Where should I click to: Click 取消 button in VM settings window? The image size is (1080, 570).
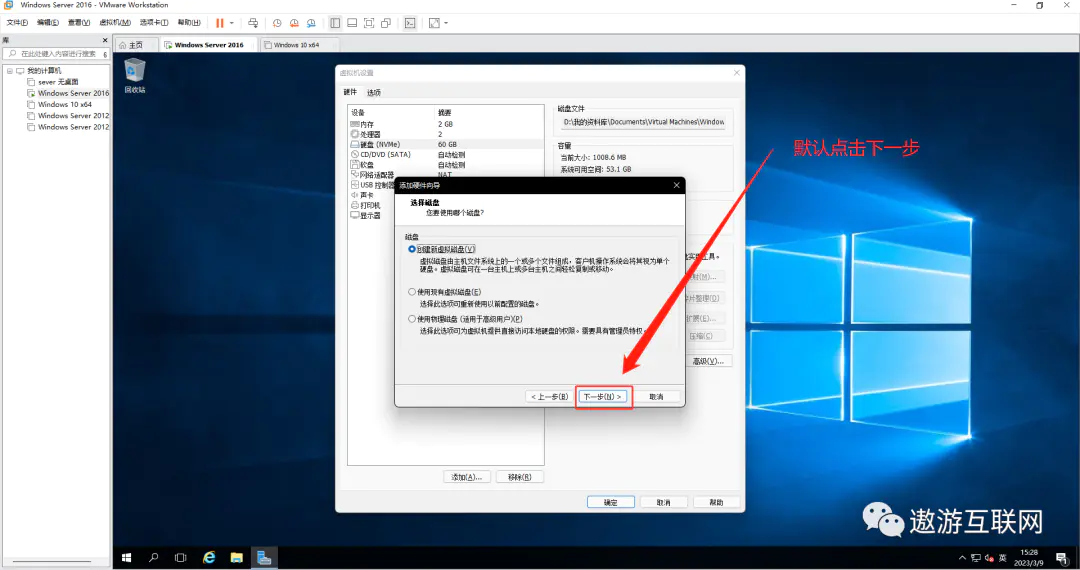pyautogui.click(x=663, y=503)
